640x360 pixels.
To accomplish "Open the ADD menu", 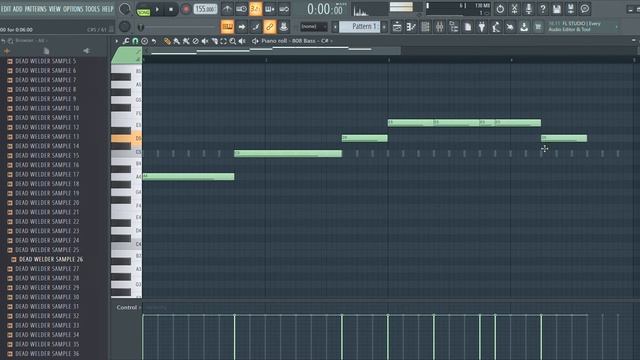I will coord(18,9).
